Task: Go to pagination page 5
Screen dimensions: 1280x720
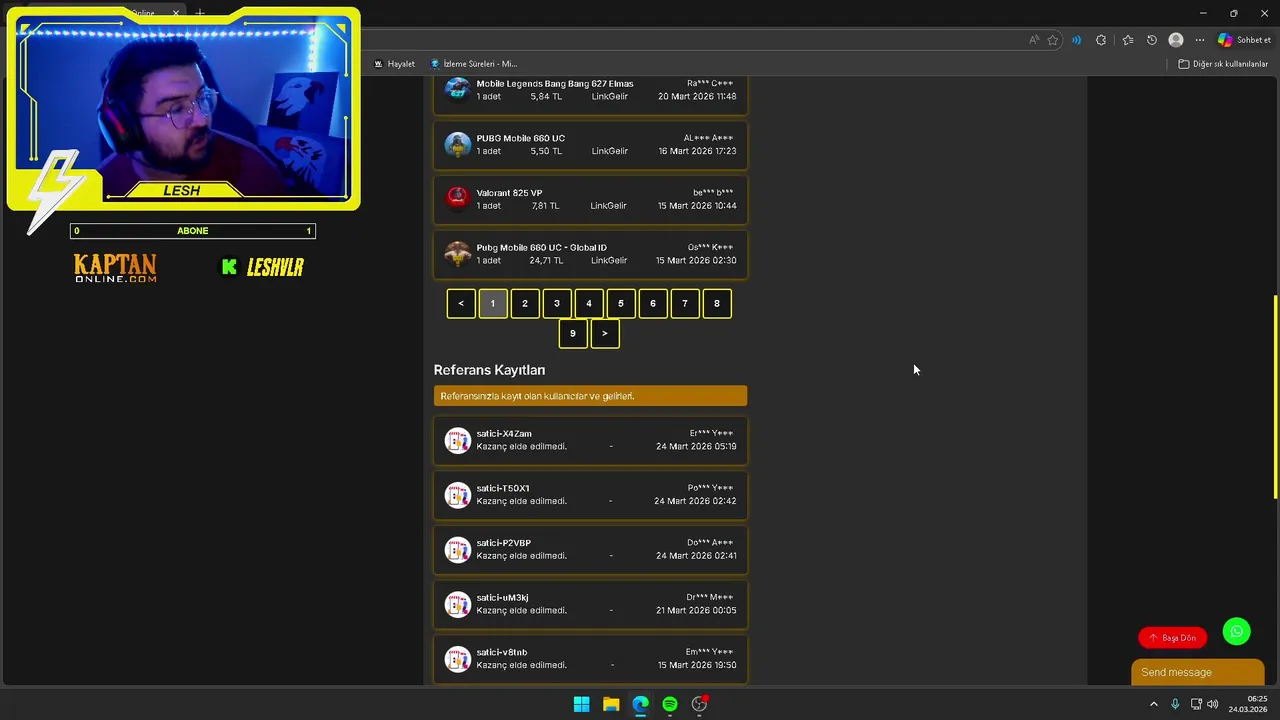Action: click(x=621, y=303)
